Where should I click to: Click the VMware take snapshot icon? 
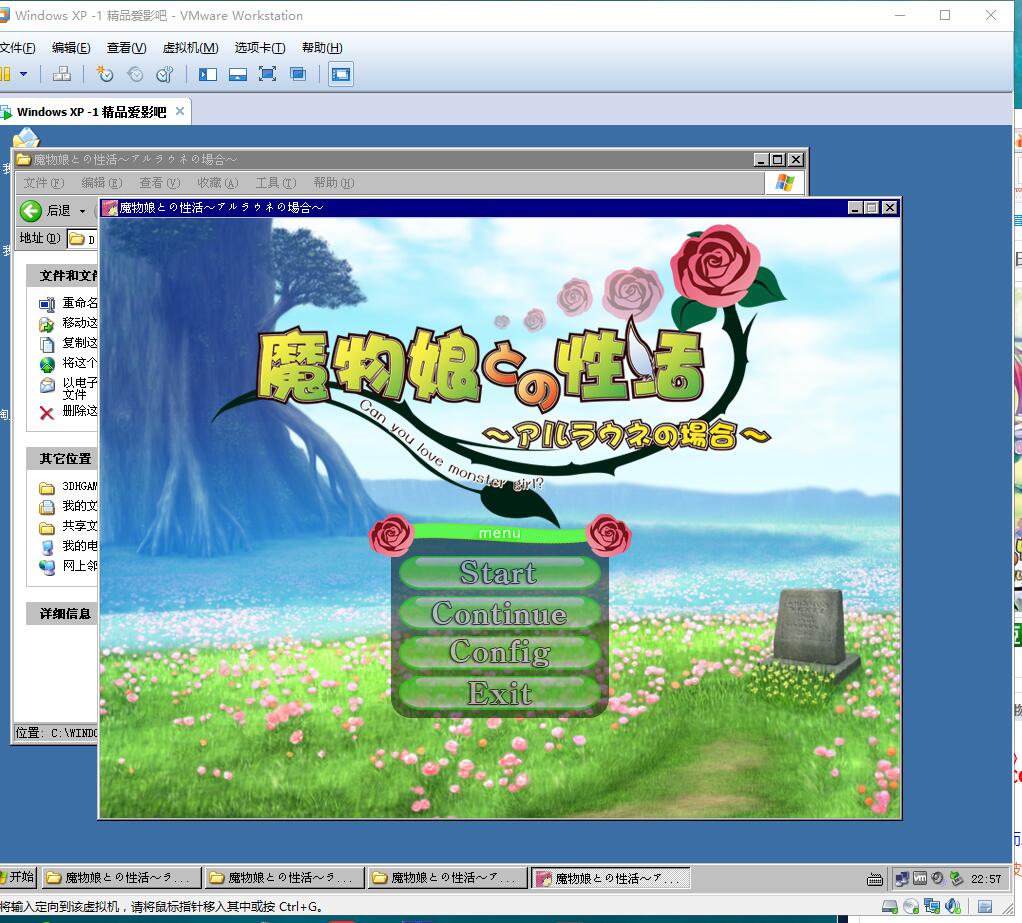105,74
